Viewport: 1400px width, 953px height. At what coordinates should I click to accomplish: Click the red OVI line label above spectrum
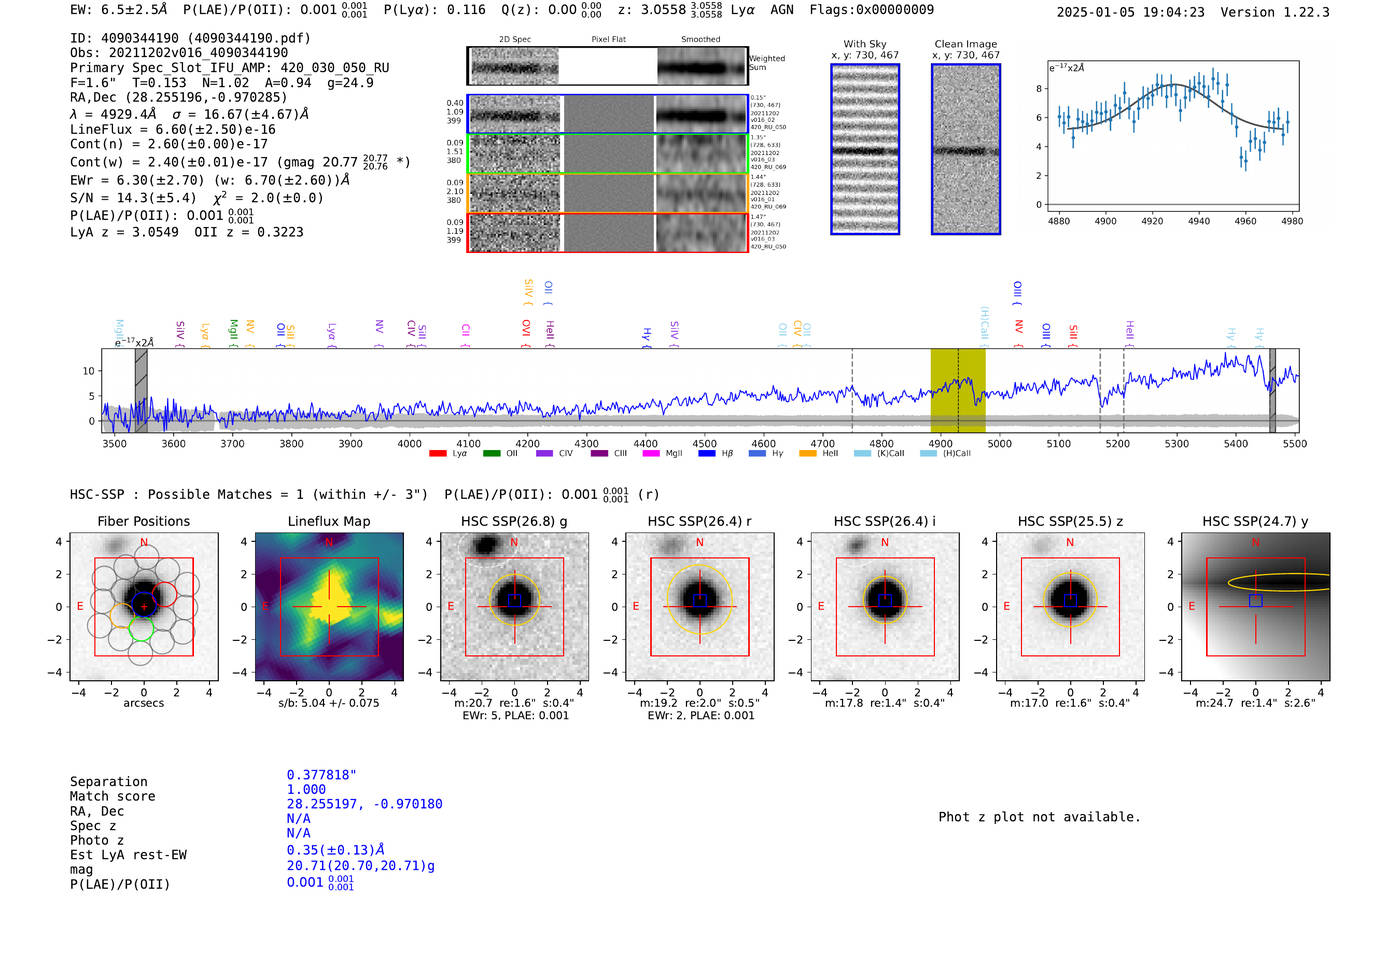[x=526, y=332]
